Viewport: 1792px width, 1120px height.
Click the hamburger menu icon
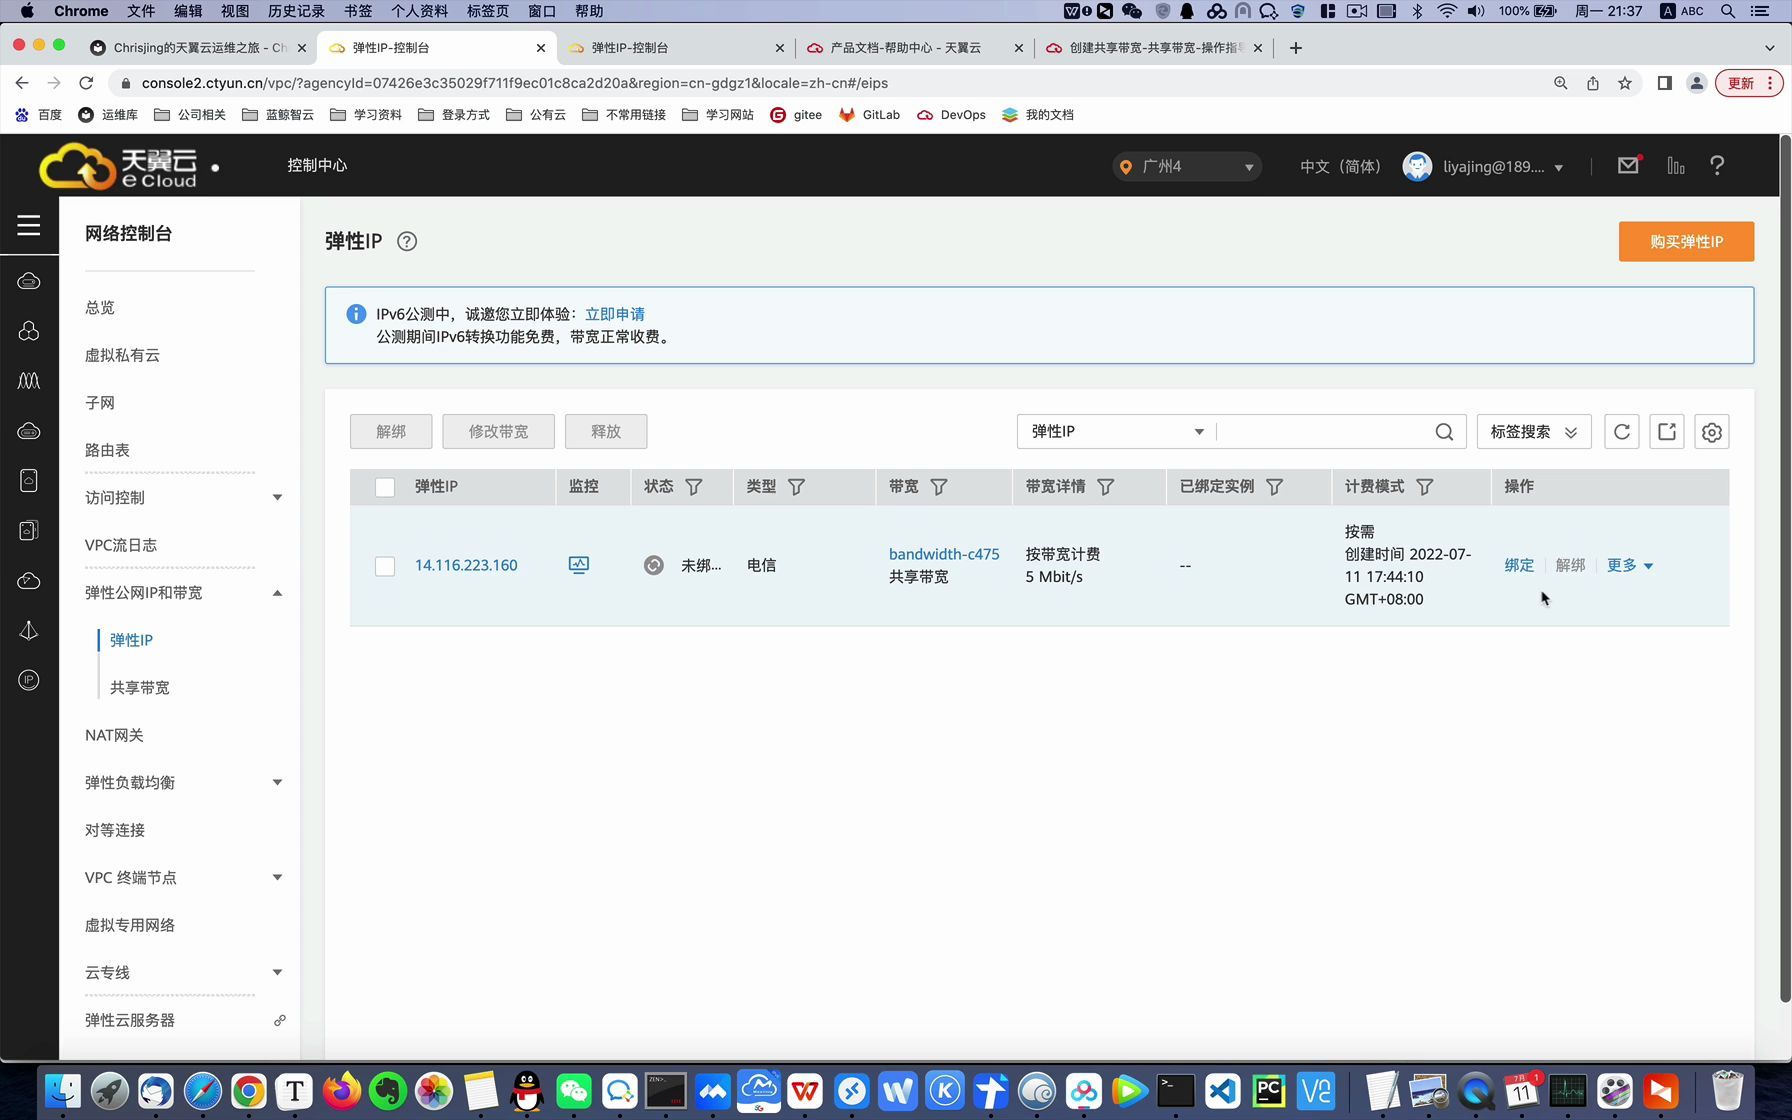click(29, 226)
